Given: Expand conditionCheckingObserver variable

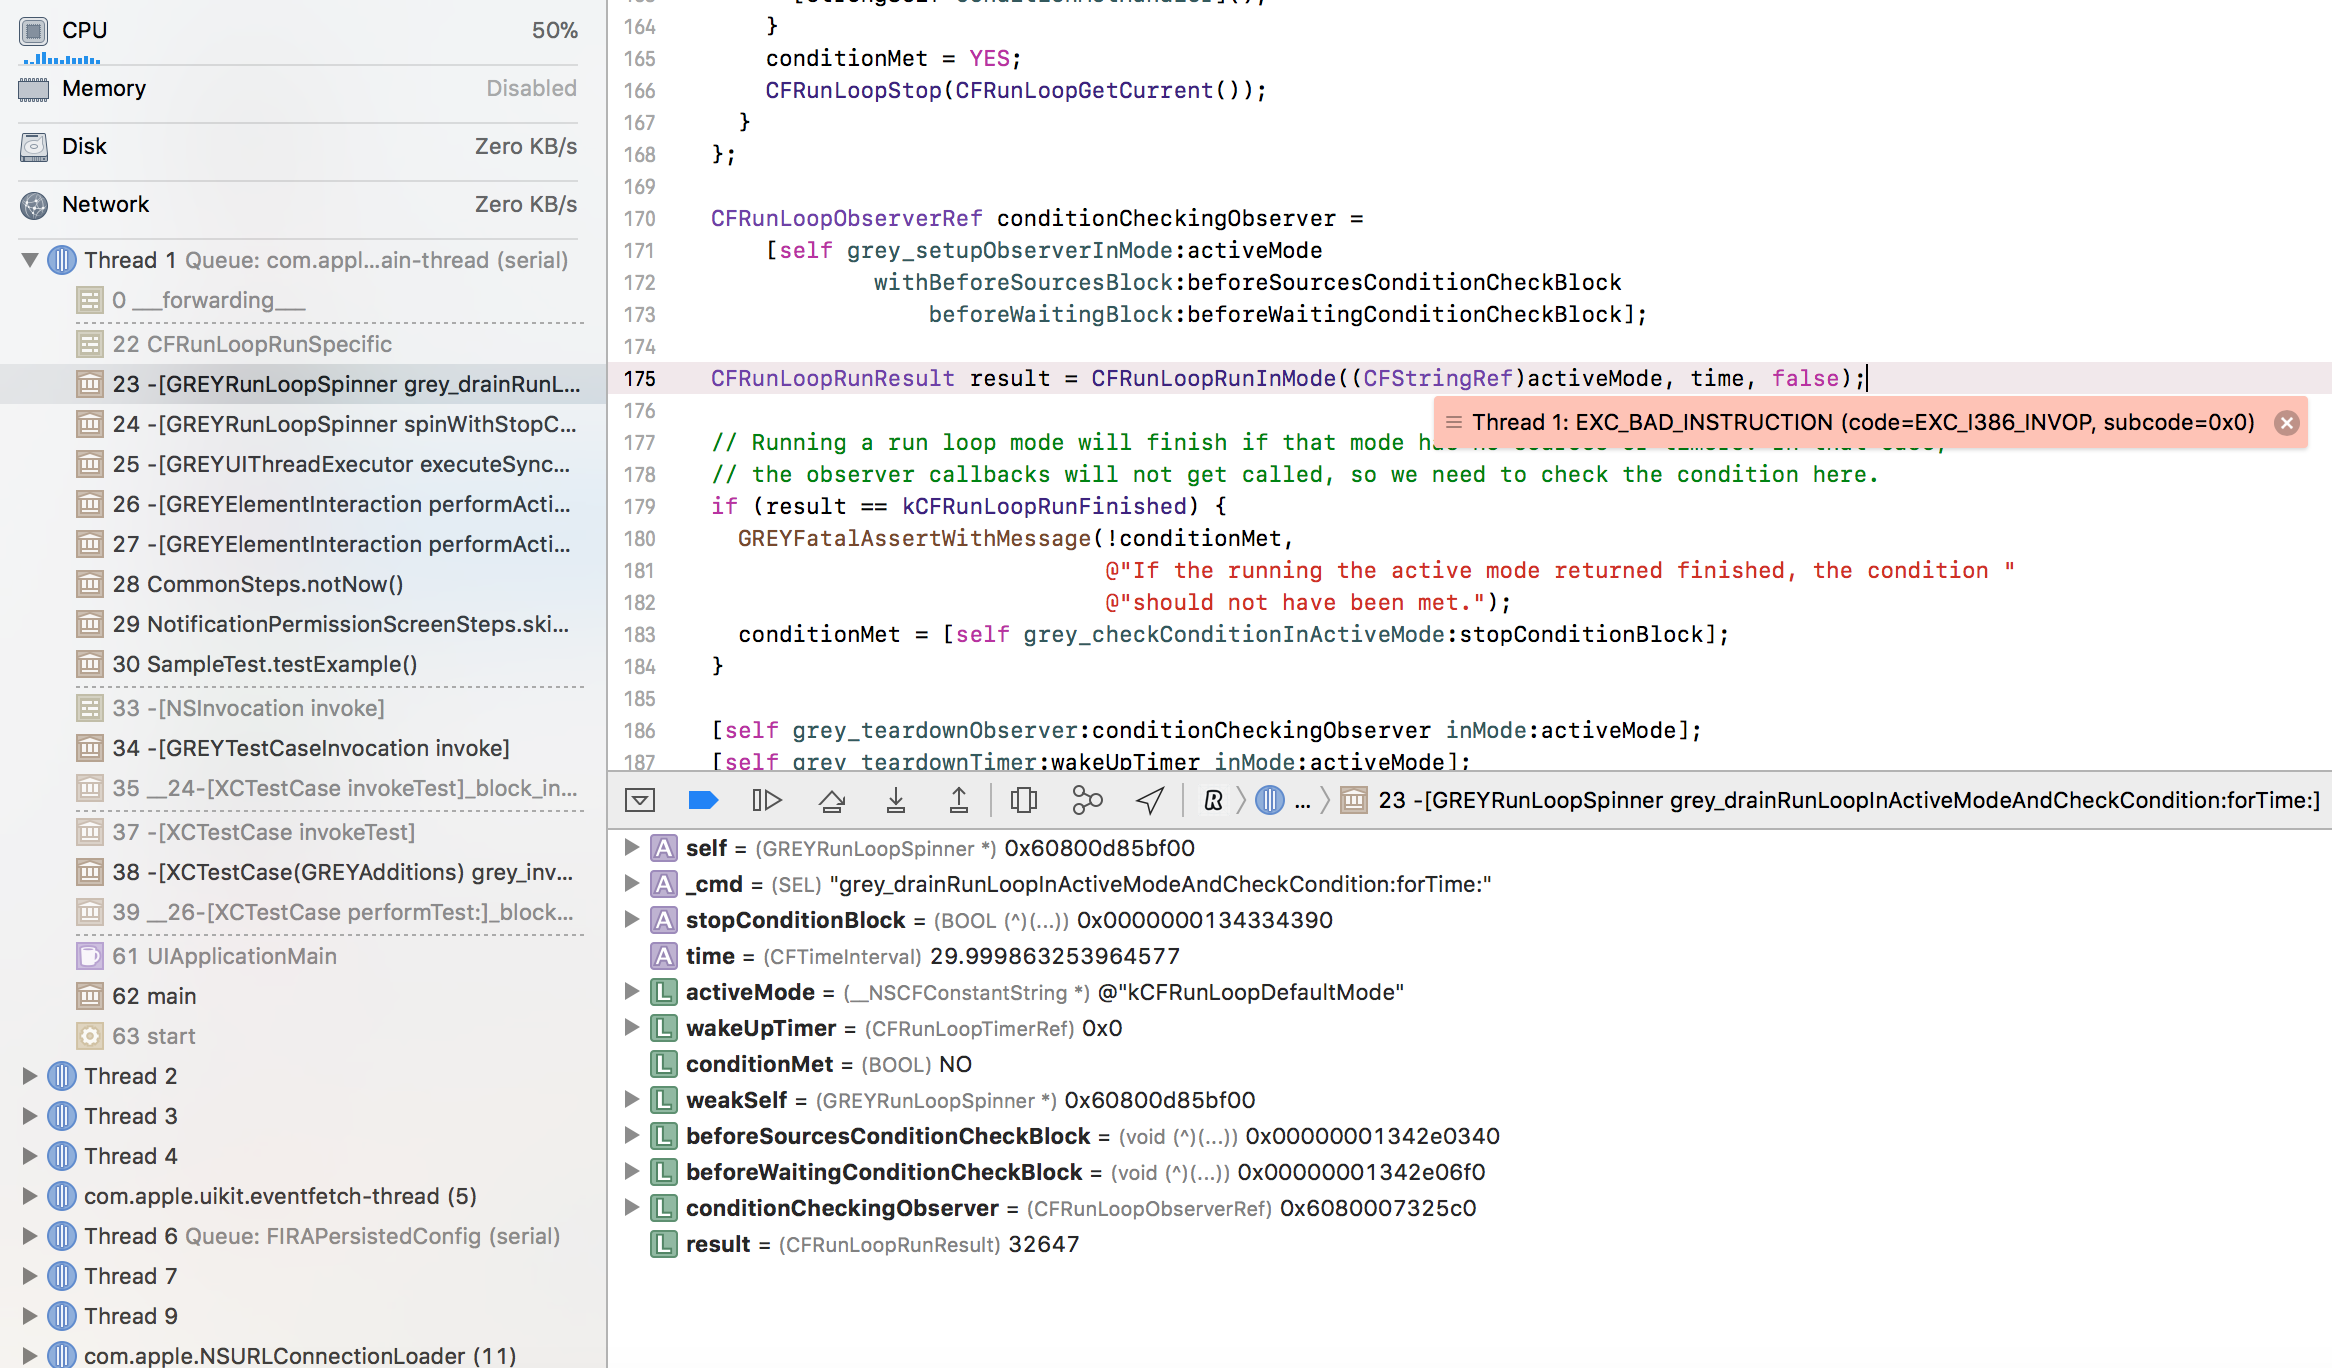Looking at the screenshot, I should (x=631, y=1208).
